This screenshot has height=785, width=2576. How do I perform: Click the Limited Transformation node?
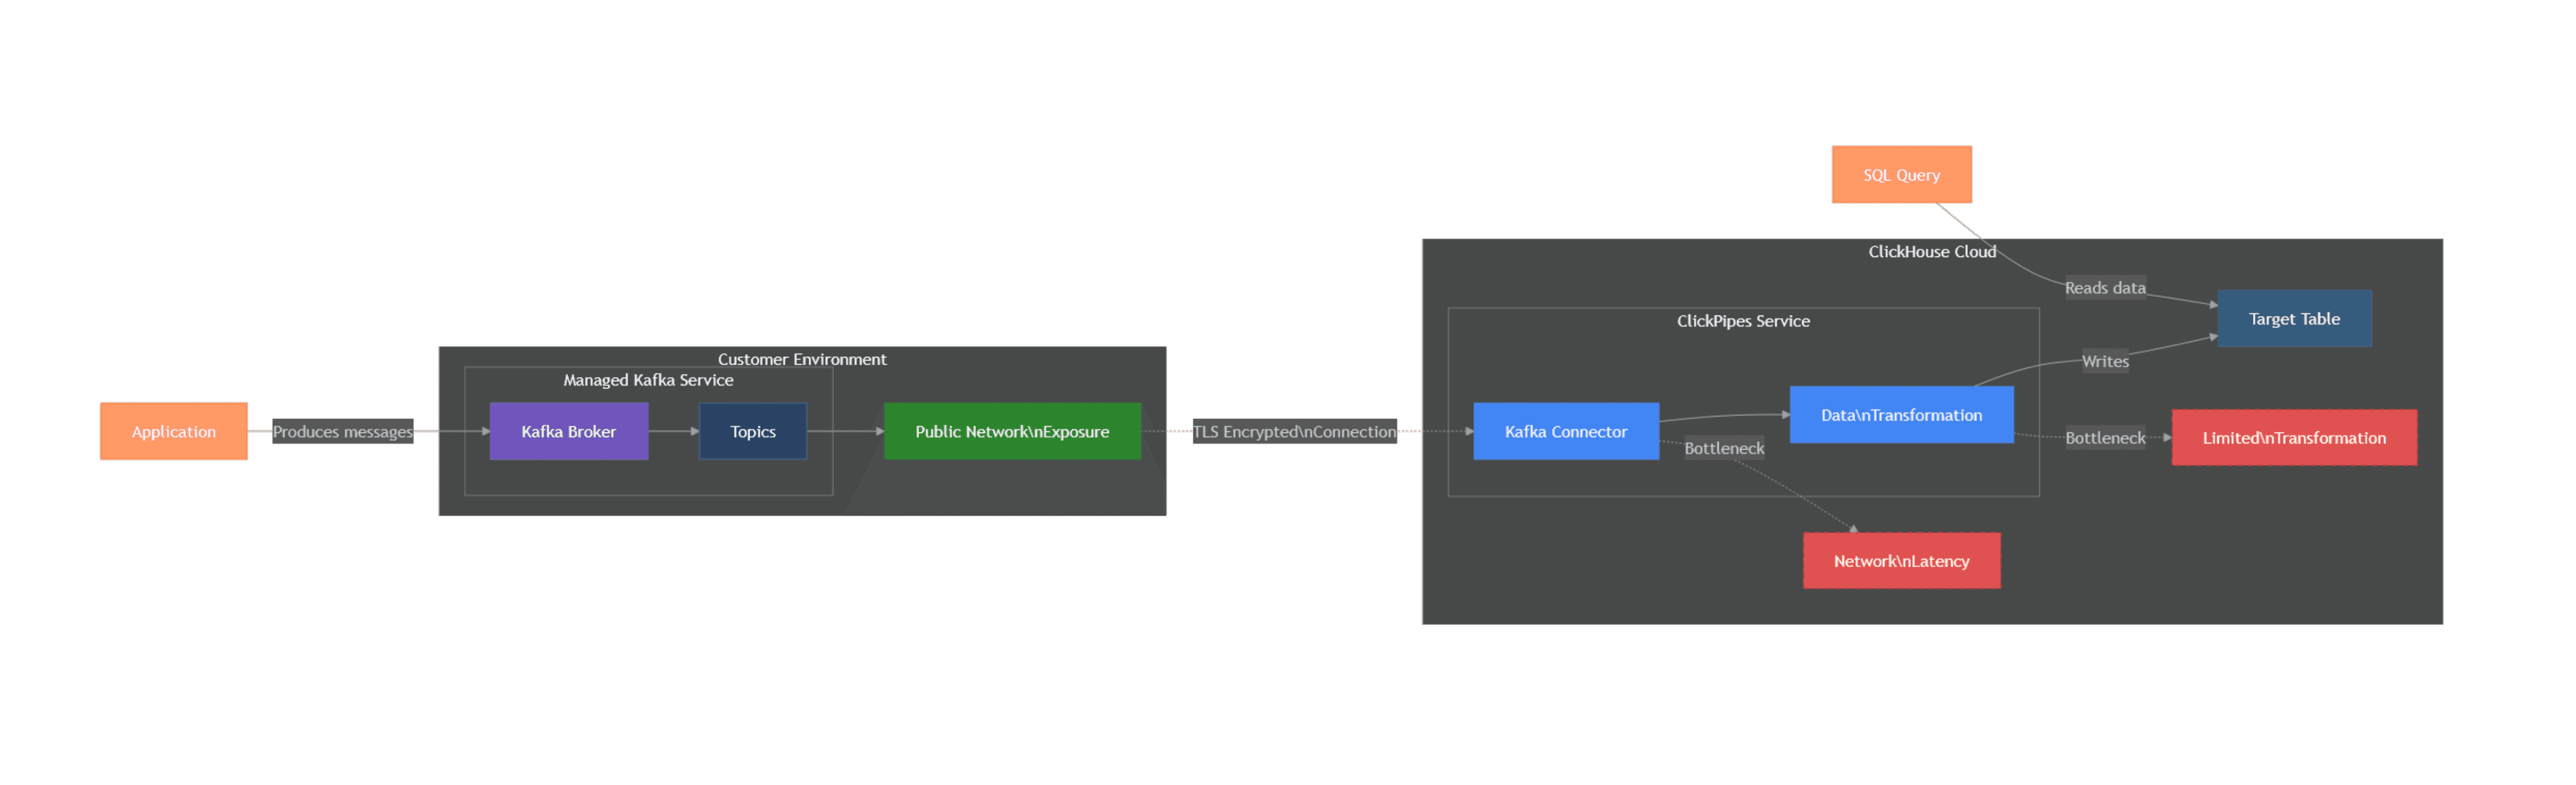coord(2293,437)
